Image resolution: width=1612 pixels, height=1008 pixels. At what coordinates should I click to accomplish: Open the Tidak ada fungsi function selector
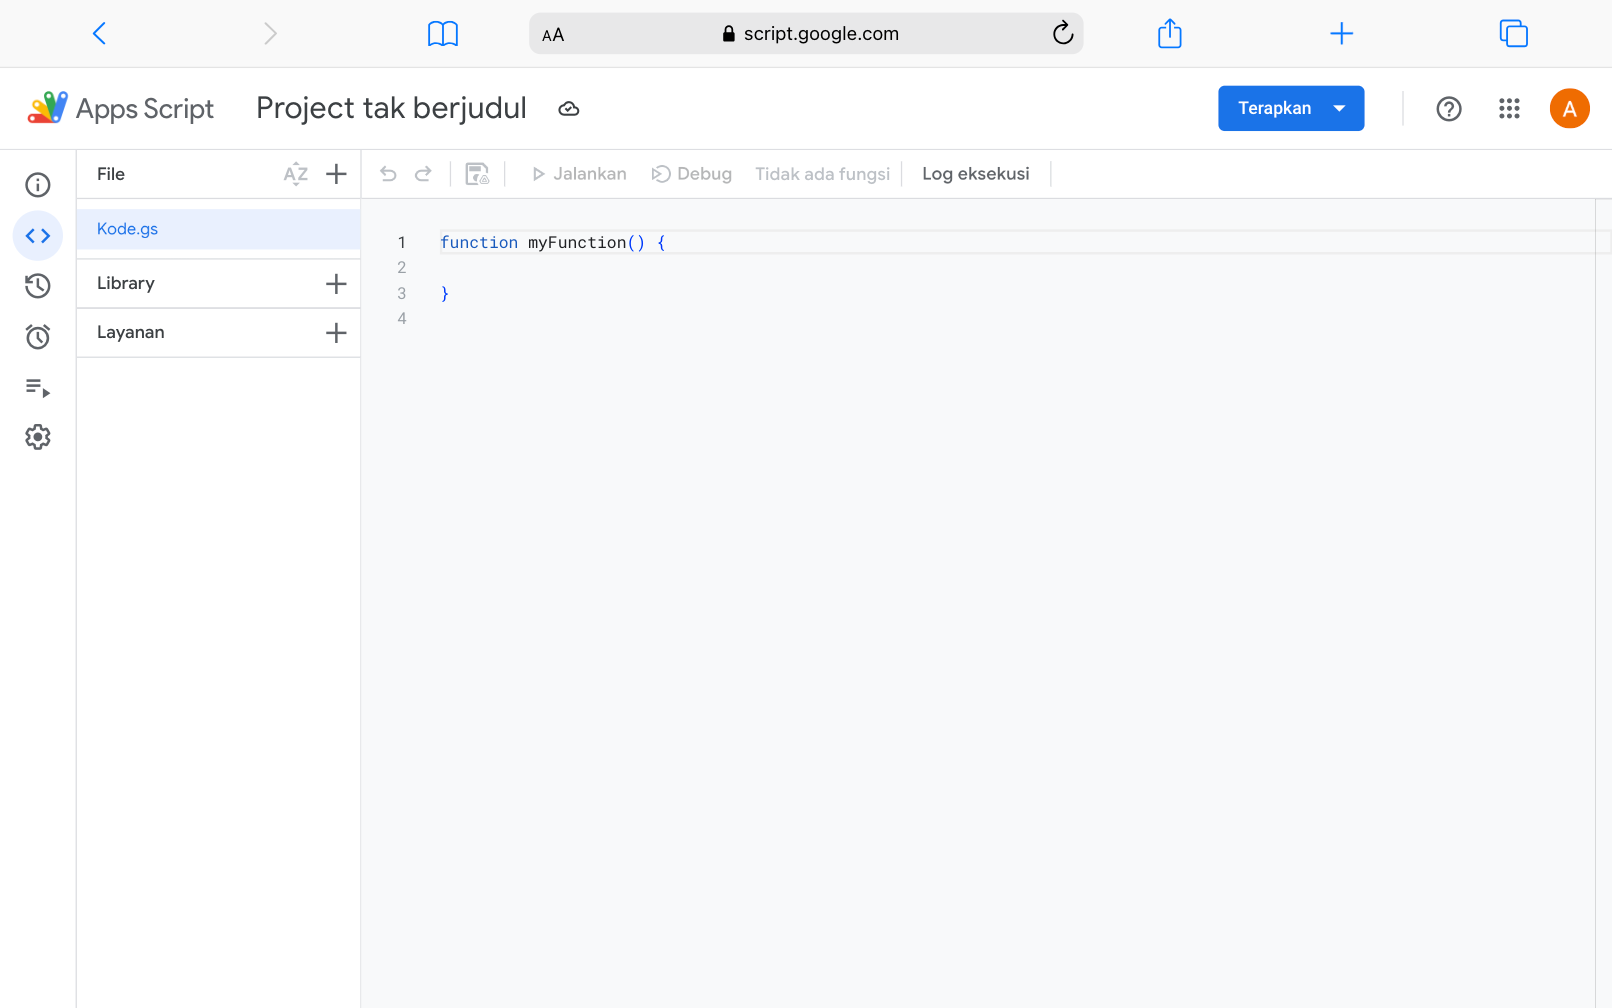[822, 174]
